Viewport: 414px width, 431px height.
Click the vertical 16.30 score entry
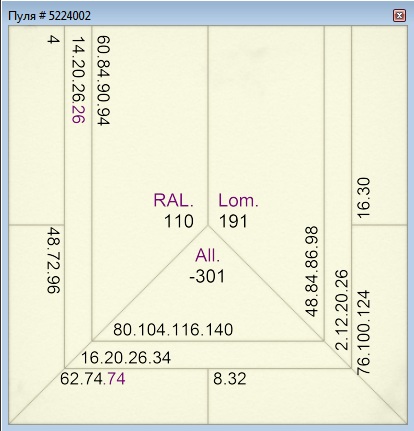363,198
